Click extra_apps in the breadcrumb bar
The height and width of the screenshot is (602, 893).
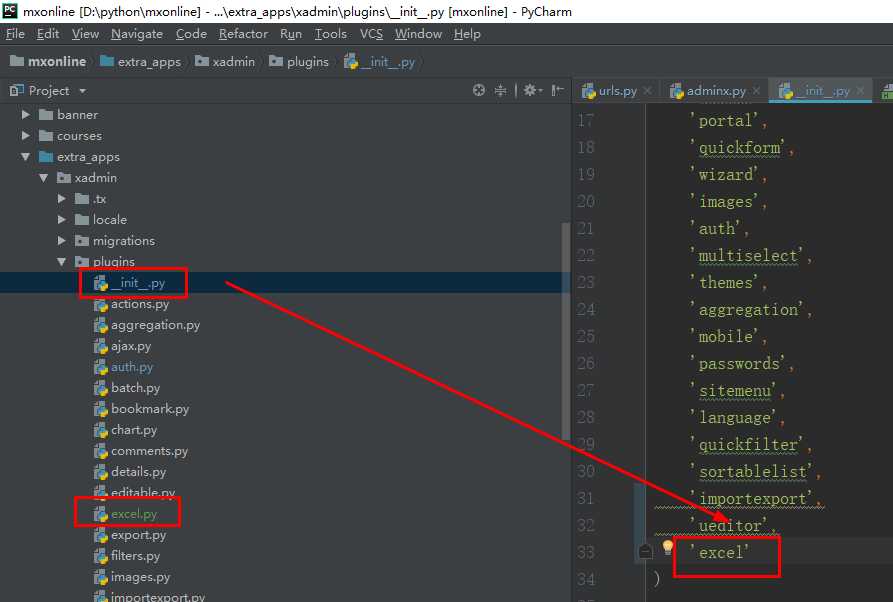(x=140, y=62)
